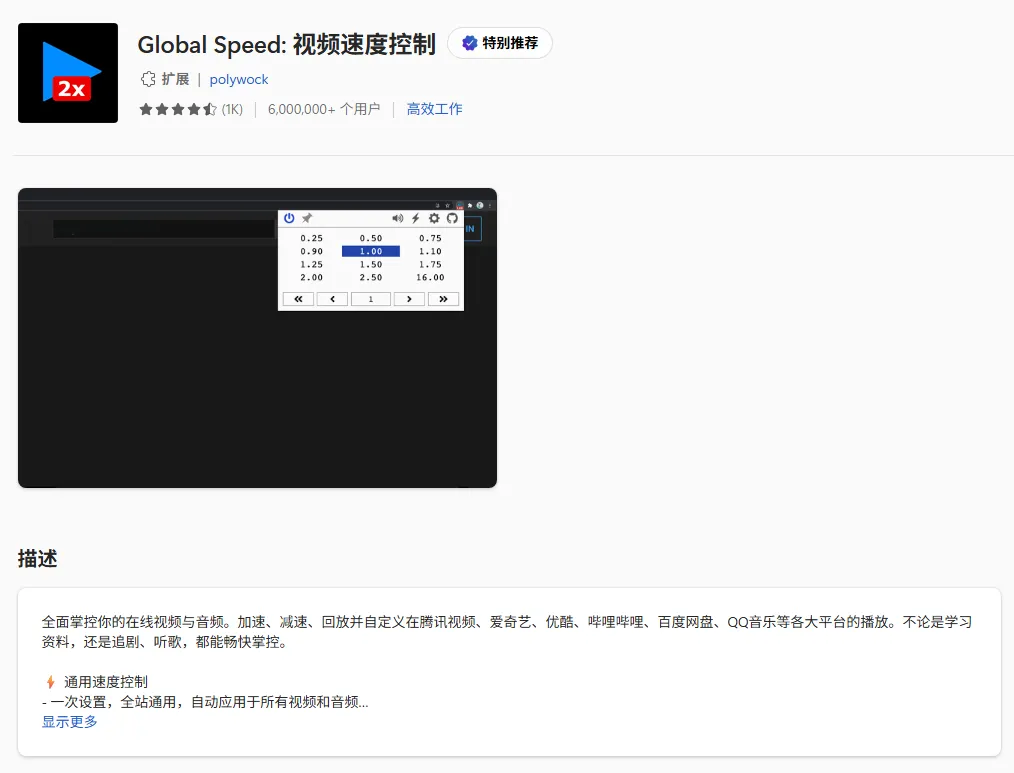Click the 描述 section heading
This screenshot has width=1014, height=773.
click(38, 558)
